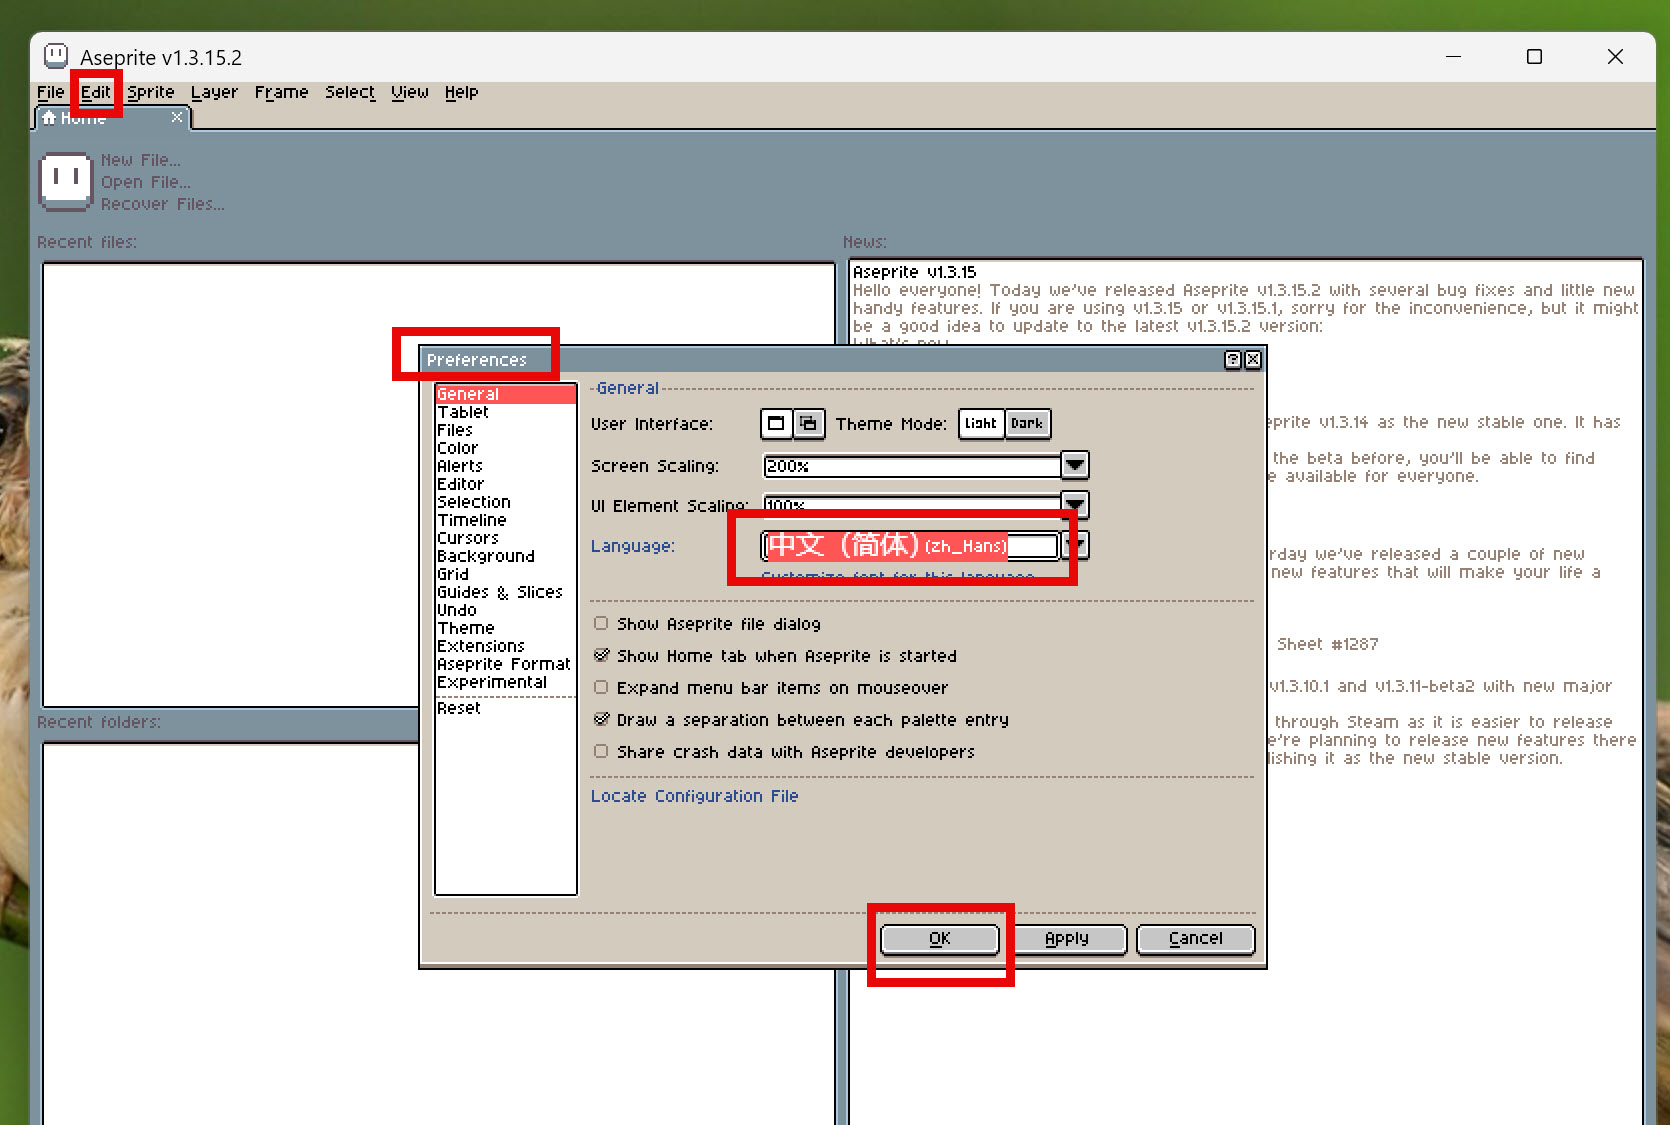The image size is (1670, 1125).
Task: Switch theme mode to Light
Action: click(x=980, y=424)
